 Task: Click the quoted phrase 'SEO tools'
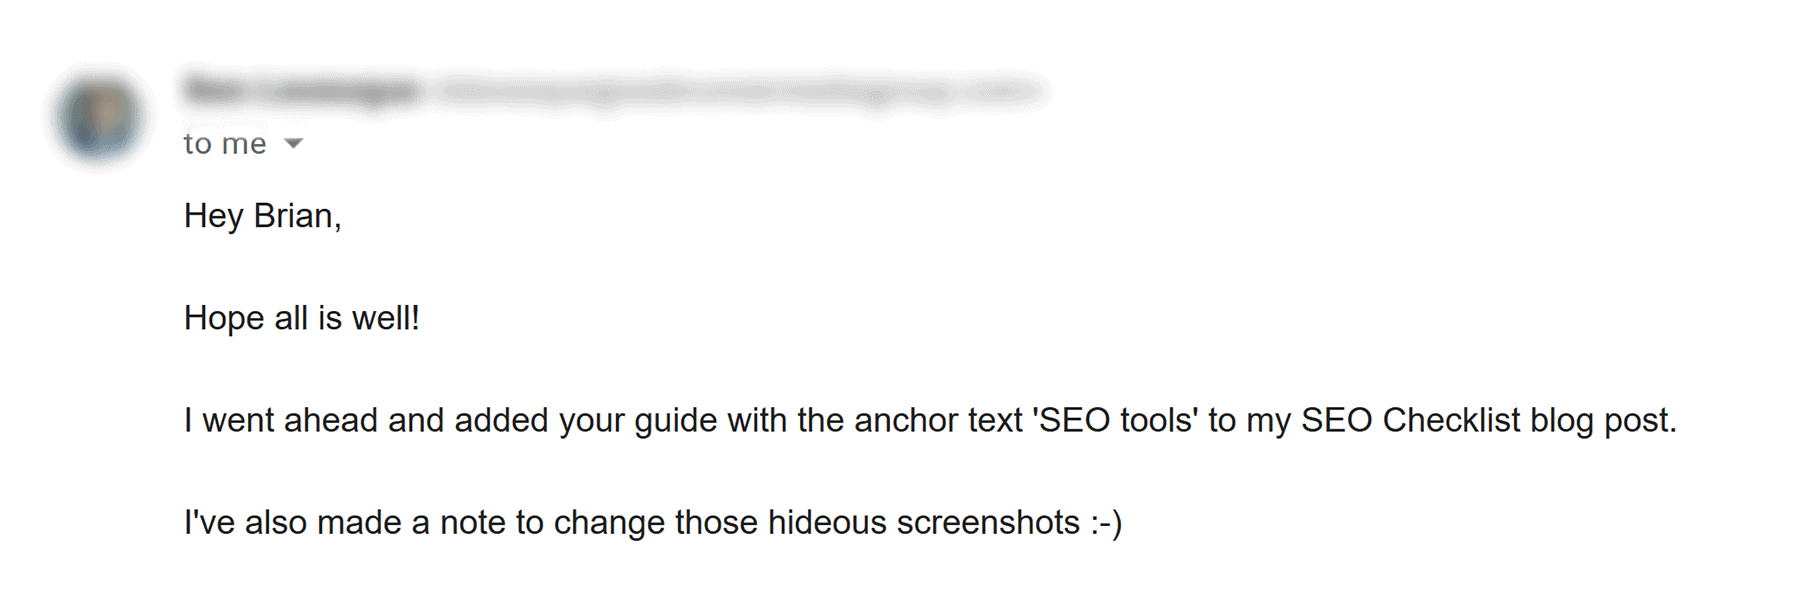1115,420
